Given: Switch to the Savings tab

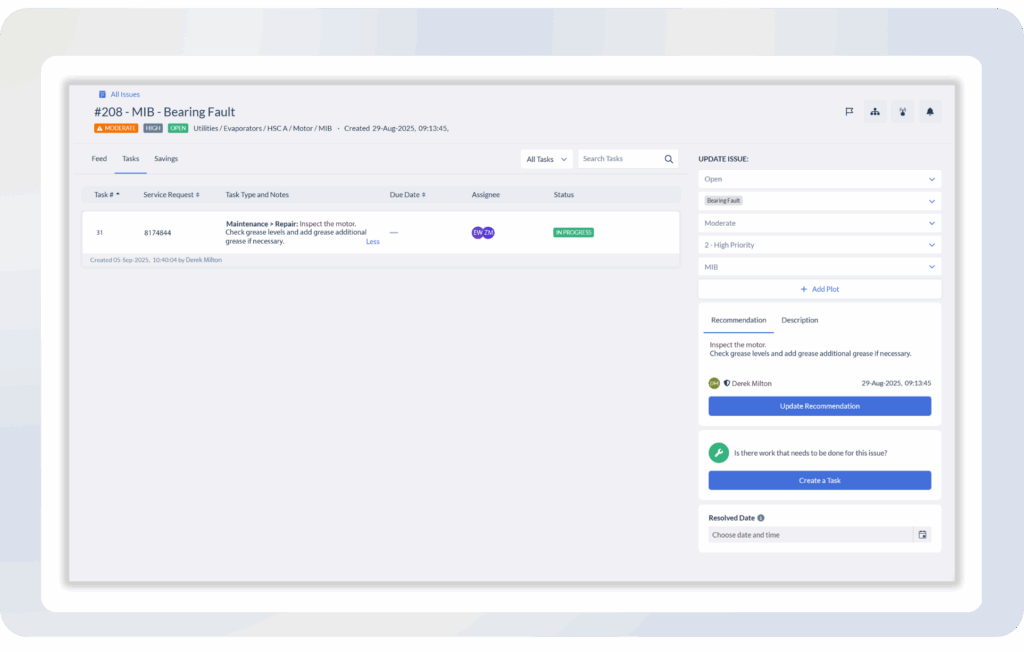Looking at the screenshot, I should pos(166,158).
